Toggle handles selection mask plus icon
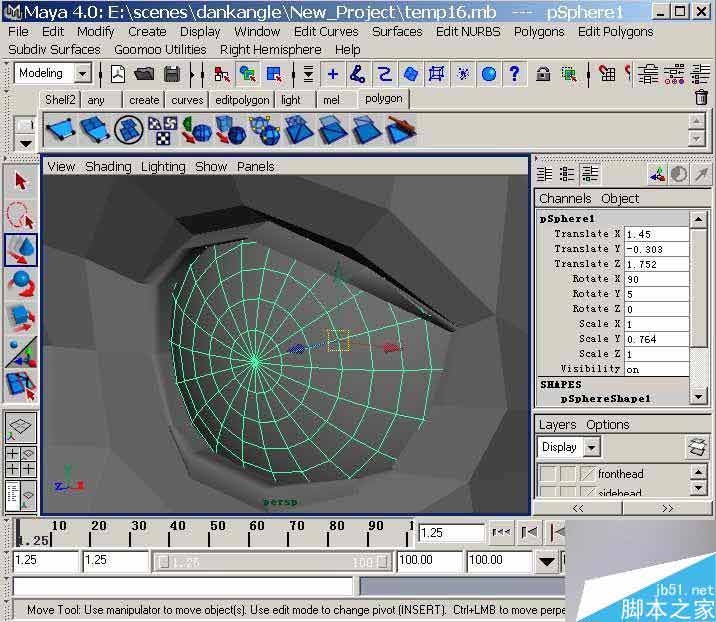The width and height of the screenshot is (716, 622). pos(333,74)
